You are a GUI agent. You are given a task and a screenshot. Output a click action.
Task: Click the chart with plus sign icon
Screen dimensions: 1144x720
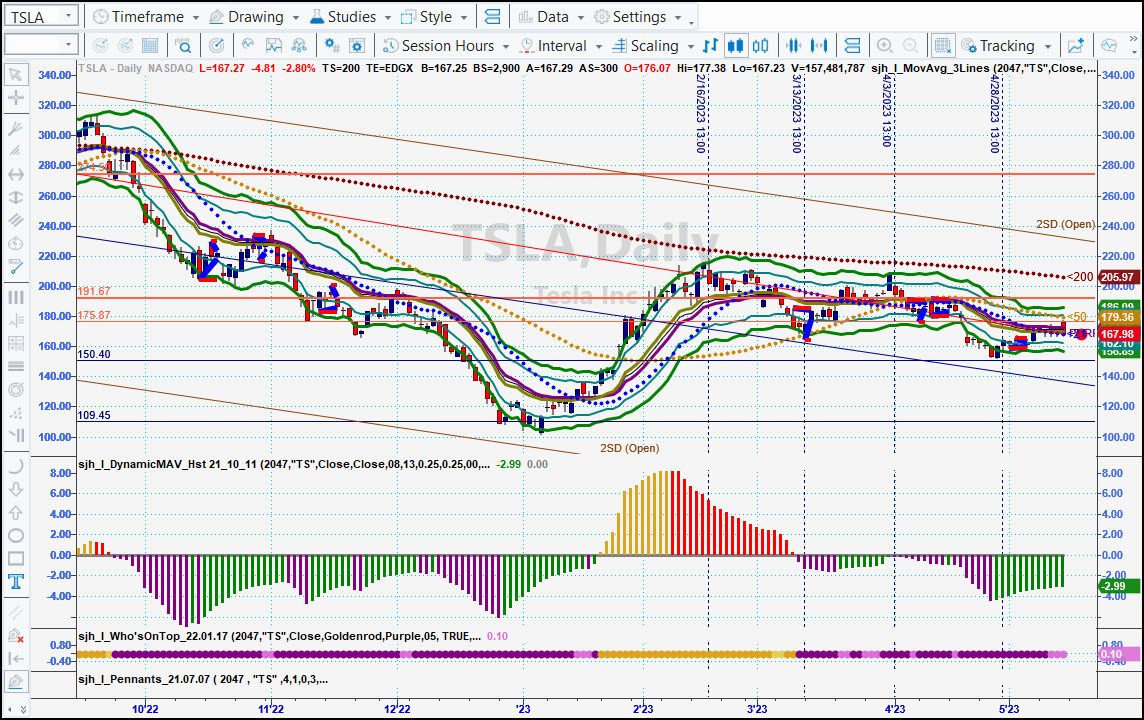[1075, 46]
